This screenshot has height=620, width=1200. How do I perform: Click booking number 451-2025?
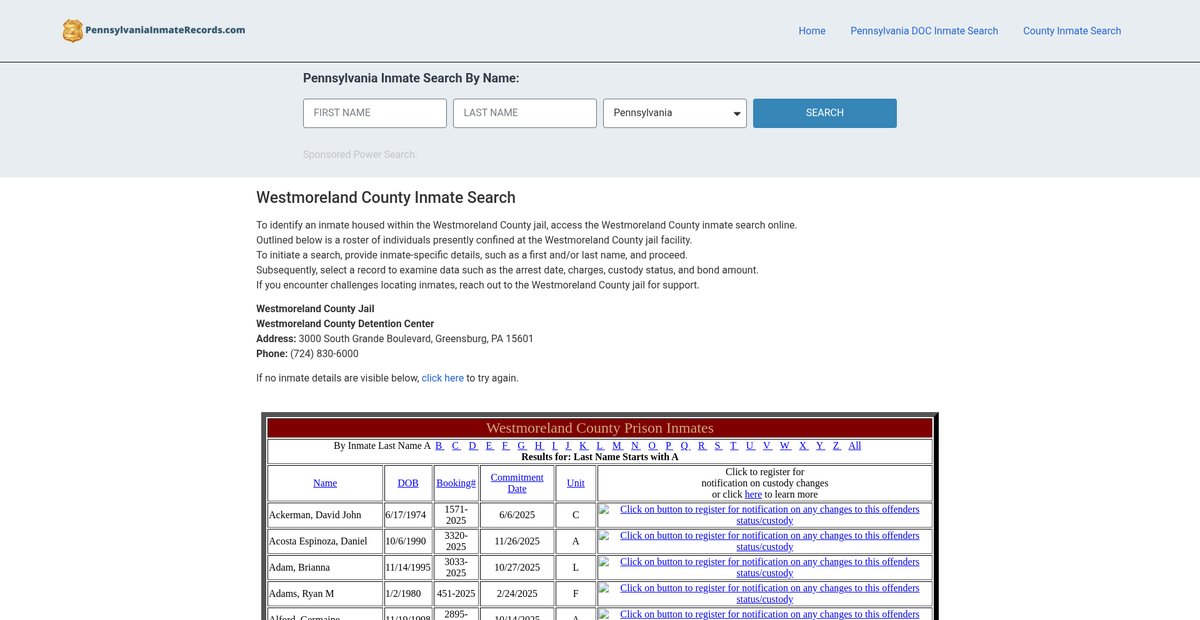click(456, 593)
